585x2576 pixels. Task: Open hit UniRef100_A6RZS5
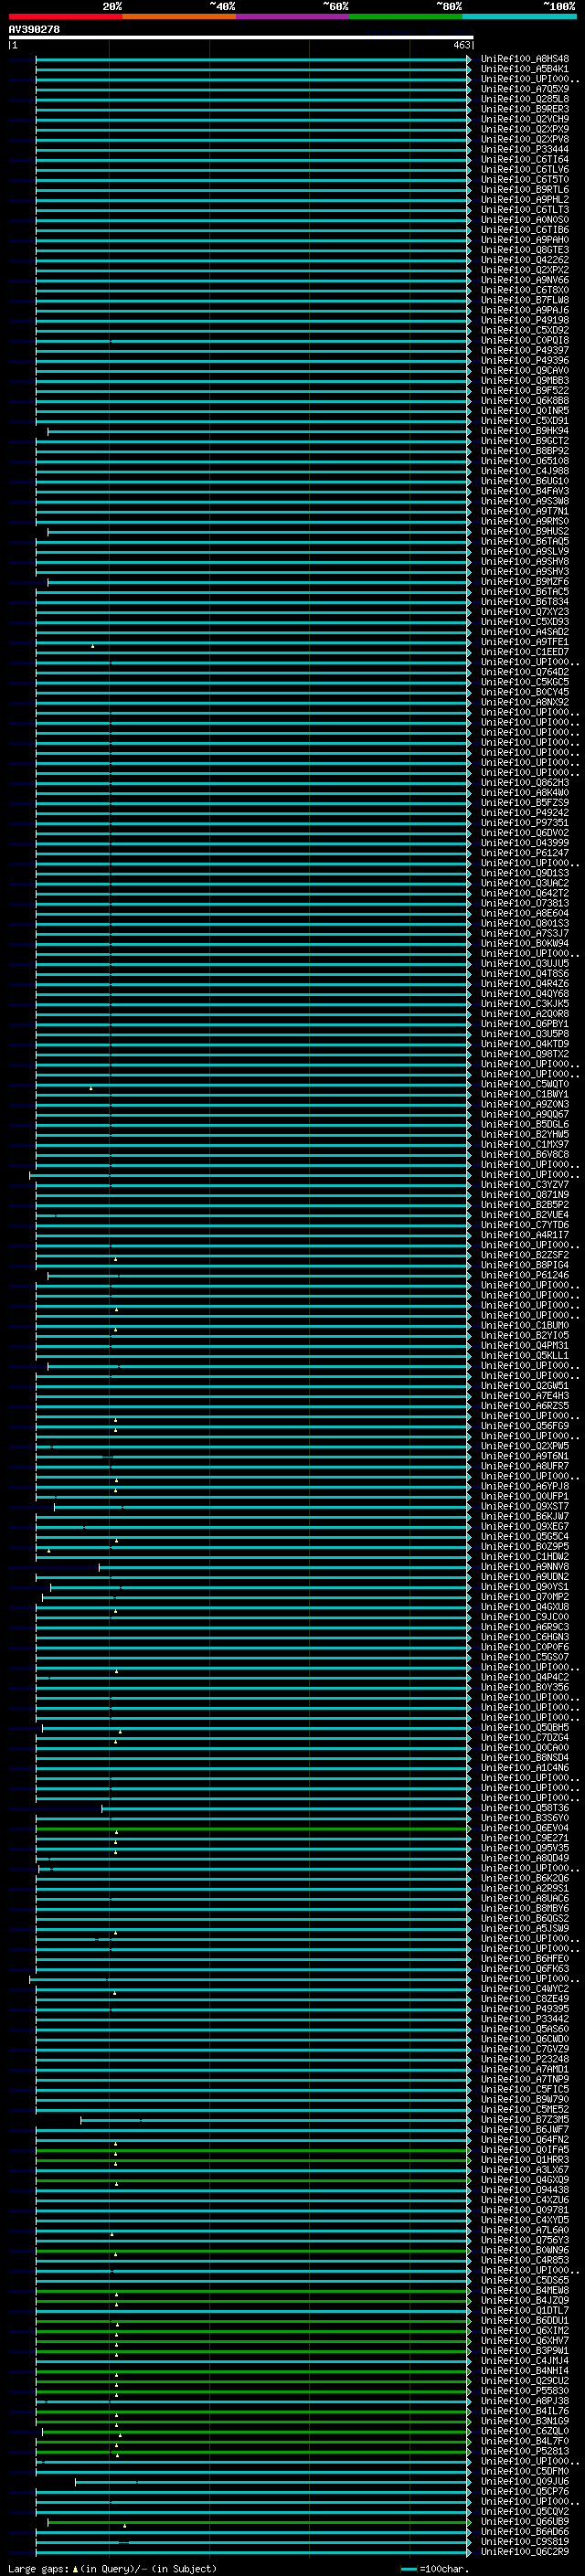point(525,1406)
